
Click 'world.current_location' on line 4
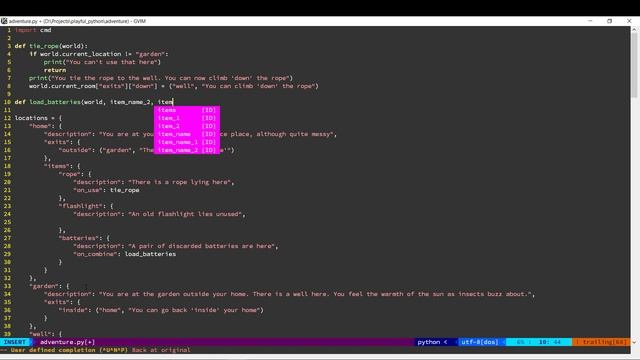pos(80,54)
